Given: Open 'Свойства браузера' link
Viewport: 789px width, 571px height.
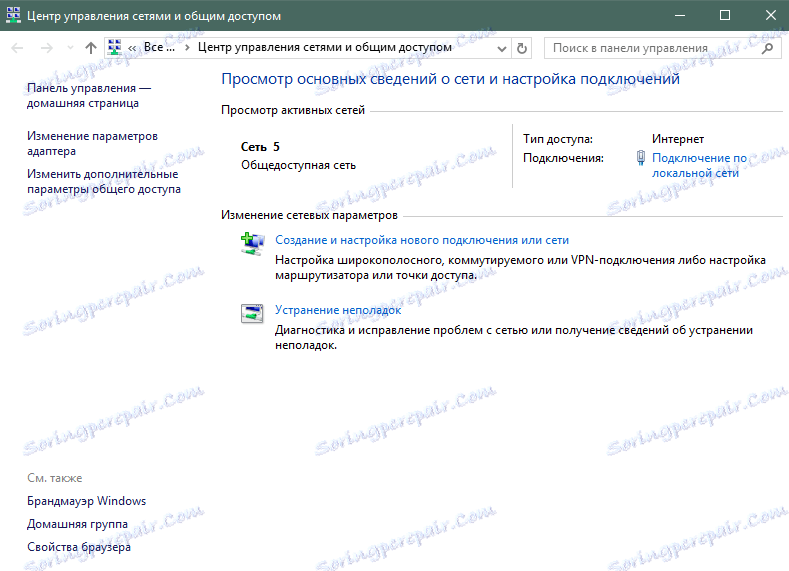Looking at the screenshot, I should (x=79, y=547).
